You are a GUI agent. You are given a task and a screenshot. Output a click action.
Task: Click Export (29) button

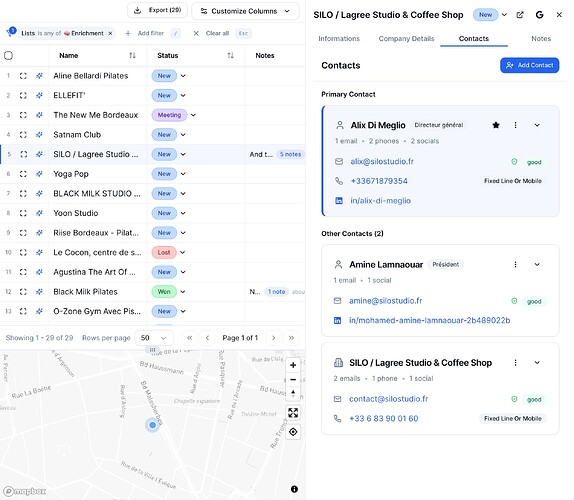[157, 10]
